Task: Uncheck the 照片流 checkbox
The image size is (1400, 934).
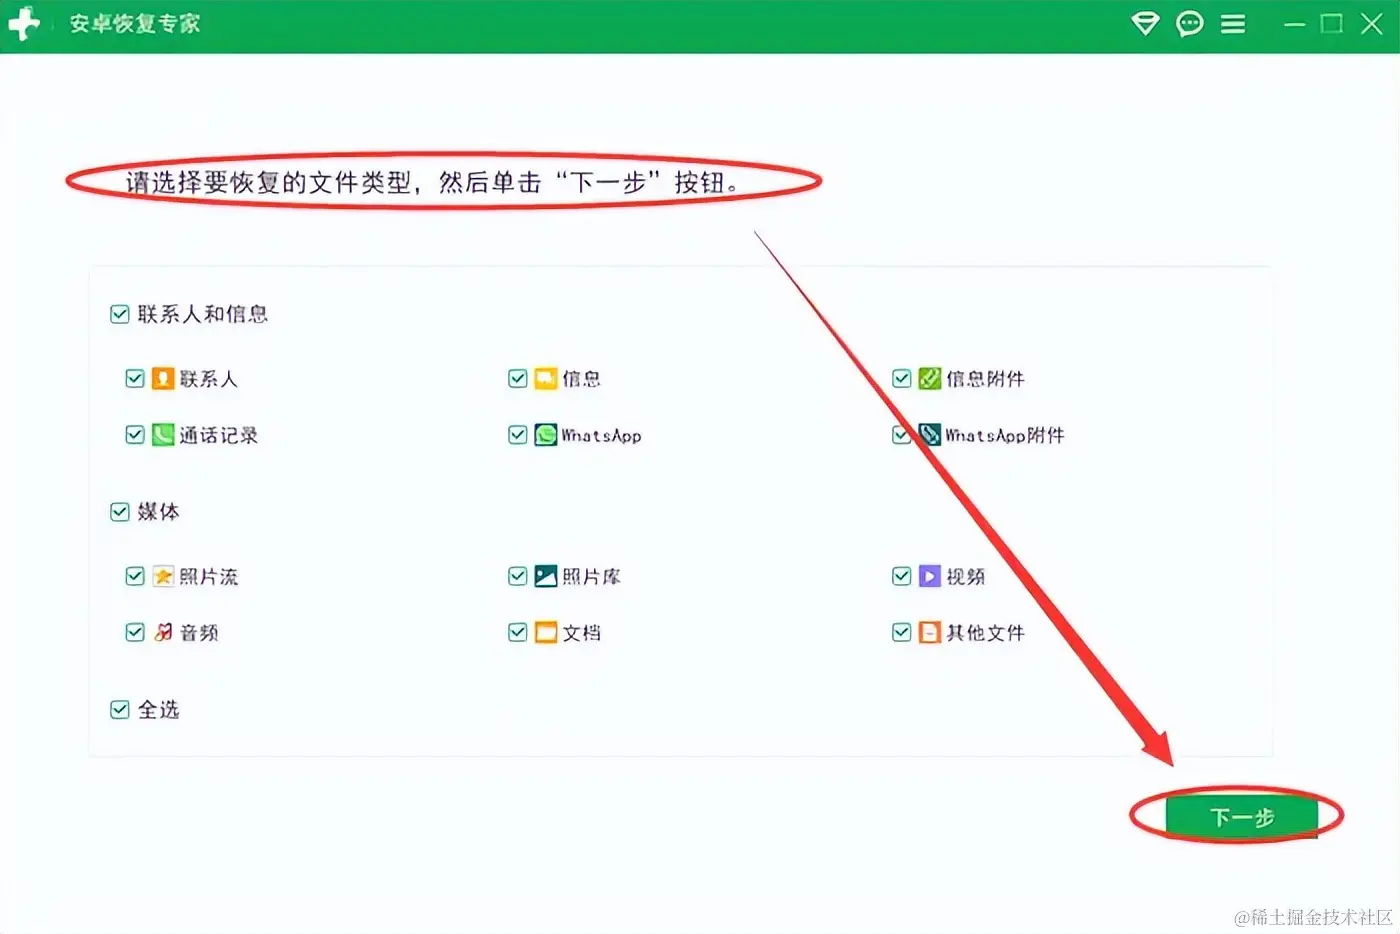Action: pos(135,576)
